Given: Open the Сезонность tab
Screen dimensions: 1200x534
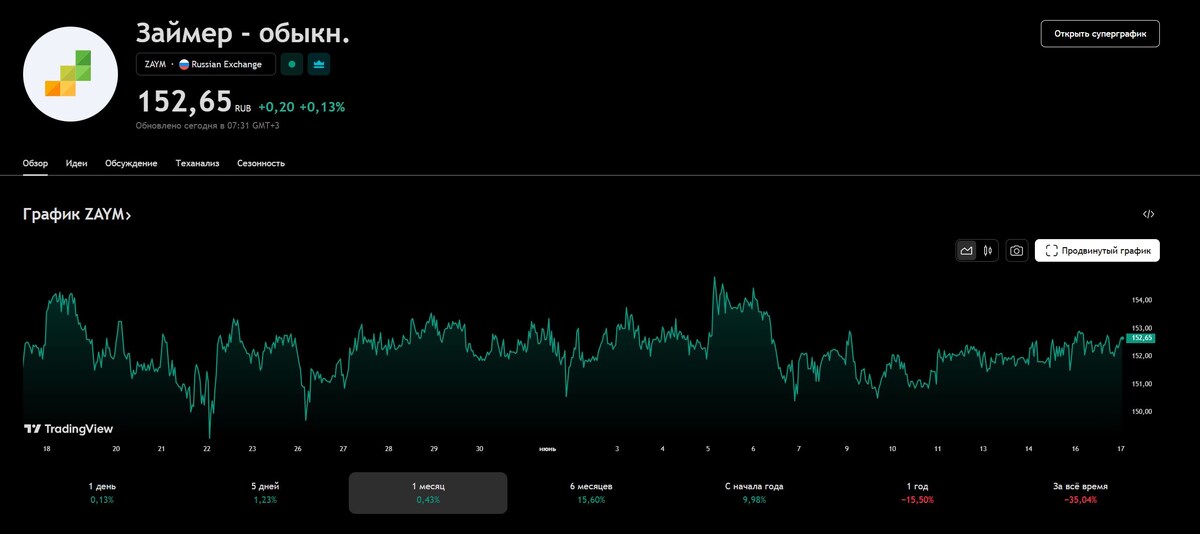Looking at the screenshot, I should (261, 163).
